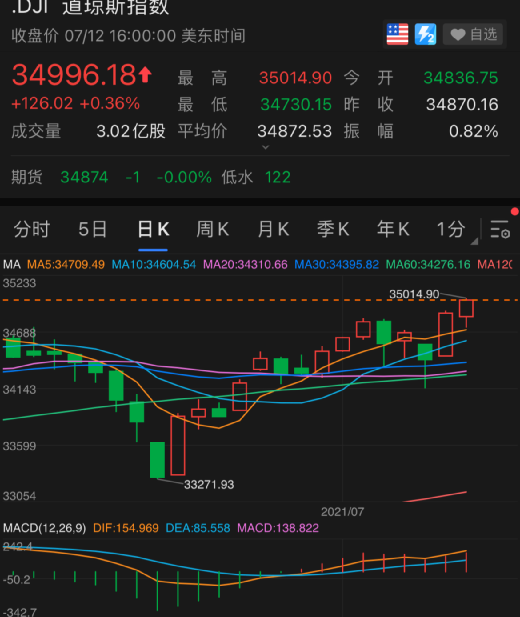Tap DIF:154.969 value
The height and width of the screenshot is (617, 520).
(x=126, y=528)
